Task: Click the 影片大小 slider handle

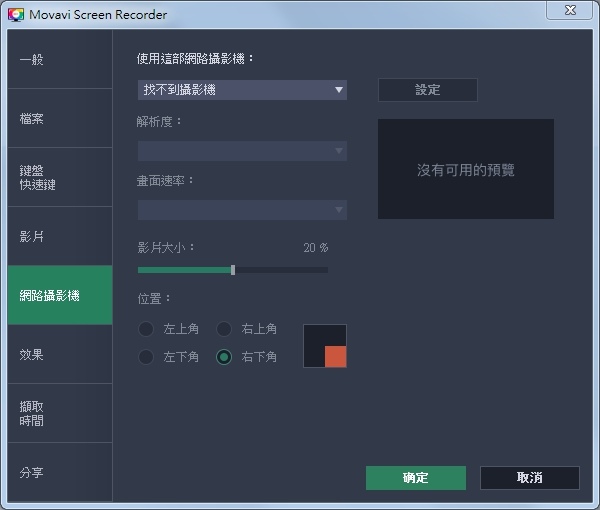Action: pyautogui.click(x=233, y=270)
